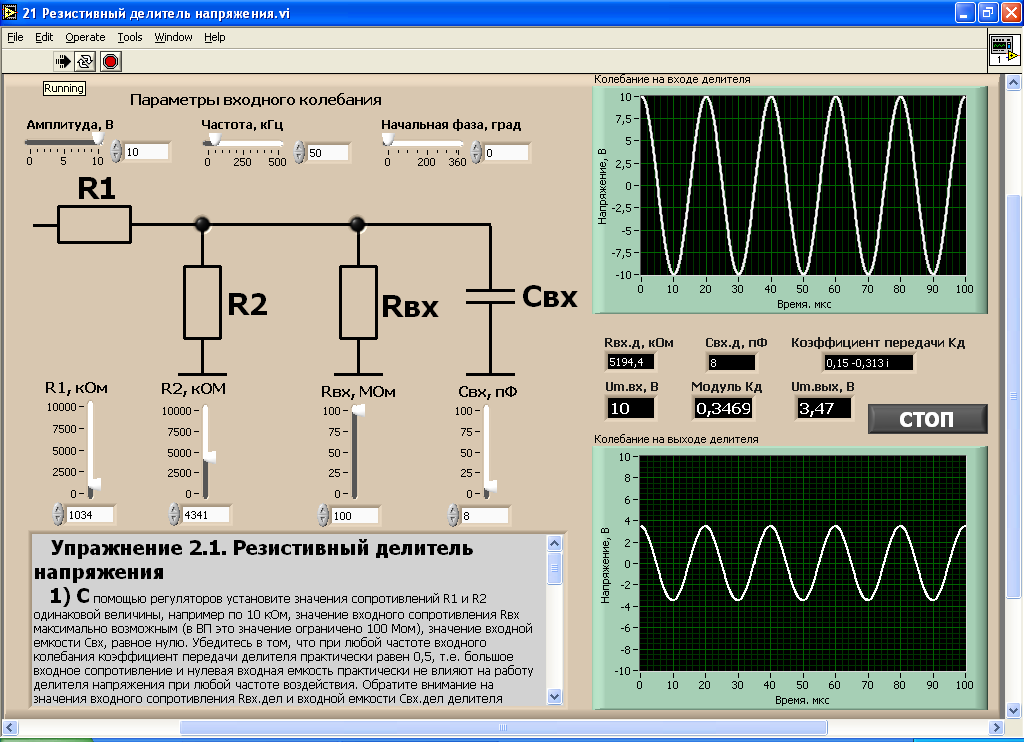Click the Run arrow toolbar icon
This screenshot has width=1024, height=742.
63,61
